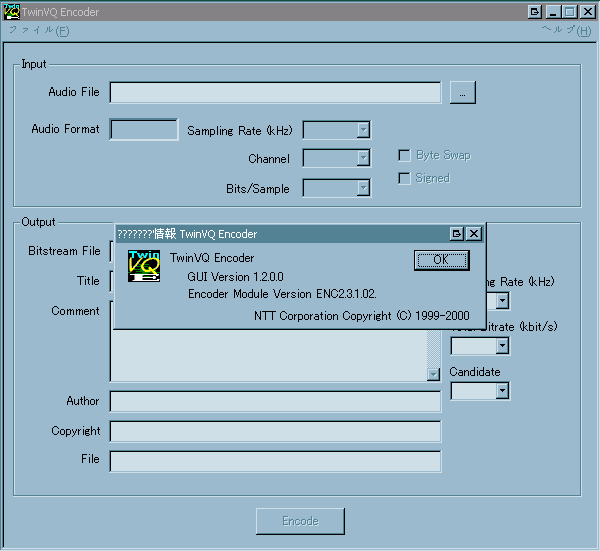Click the browse button beside Audio File
Image resolution: width=600 pixels, height=551 pixels.
point(462,92)
